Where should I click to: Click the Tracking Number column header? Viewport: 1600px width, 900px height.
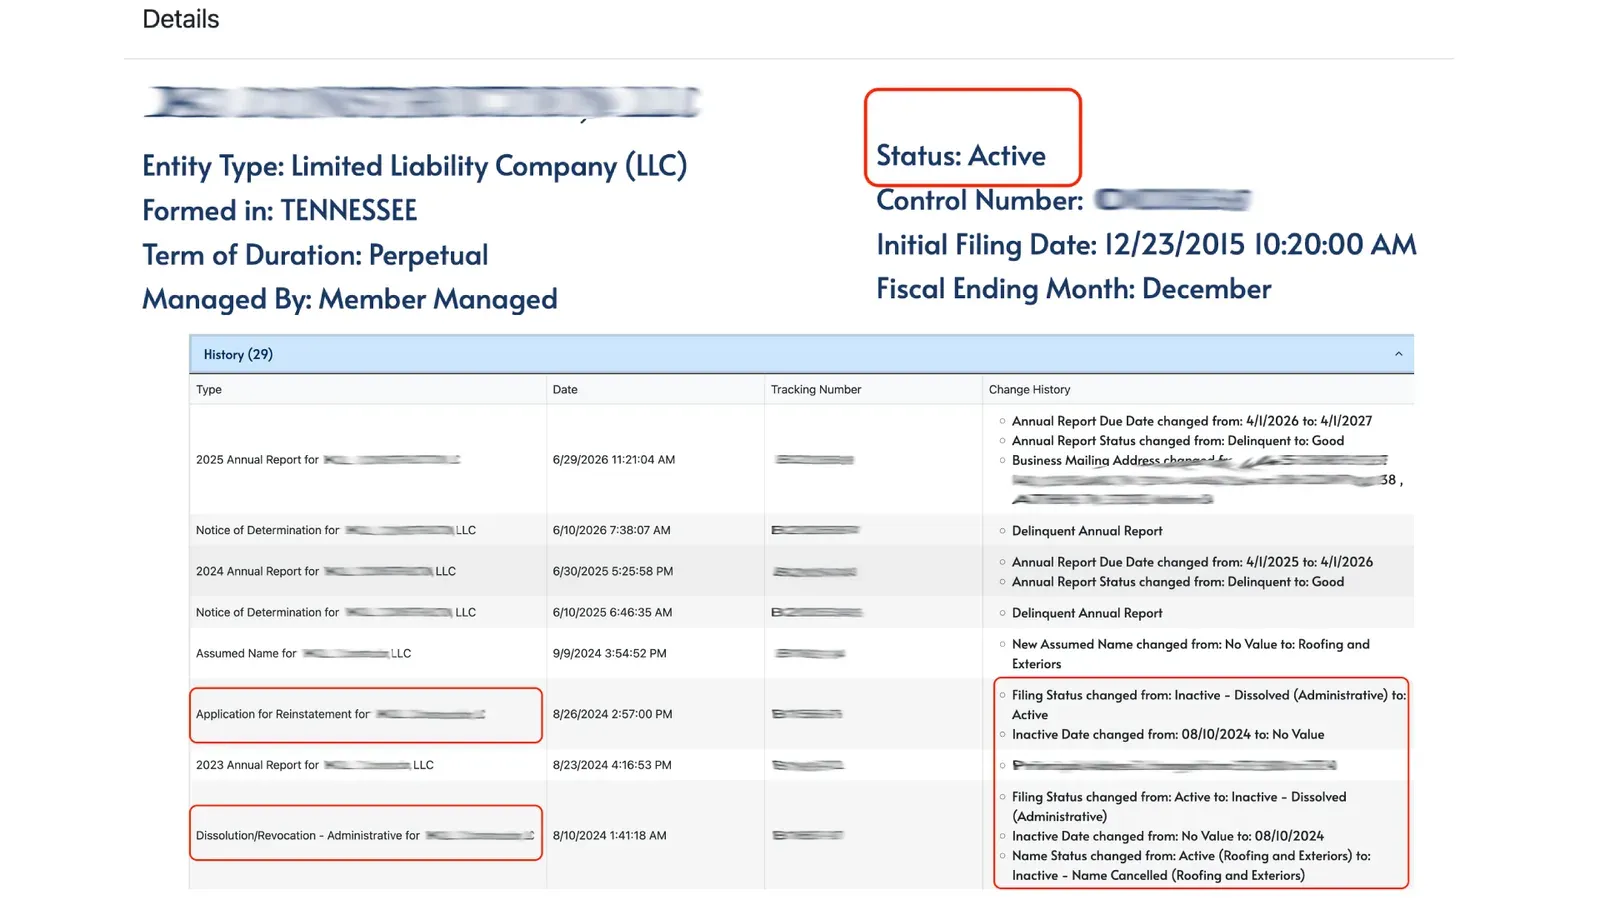(816, 390)
